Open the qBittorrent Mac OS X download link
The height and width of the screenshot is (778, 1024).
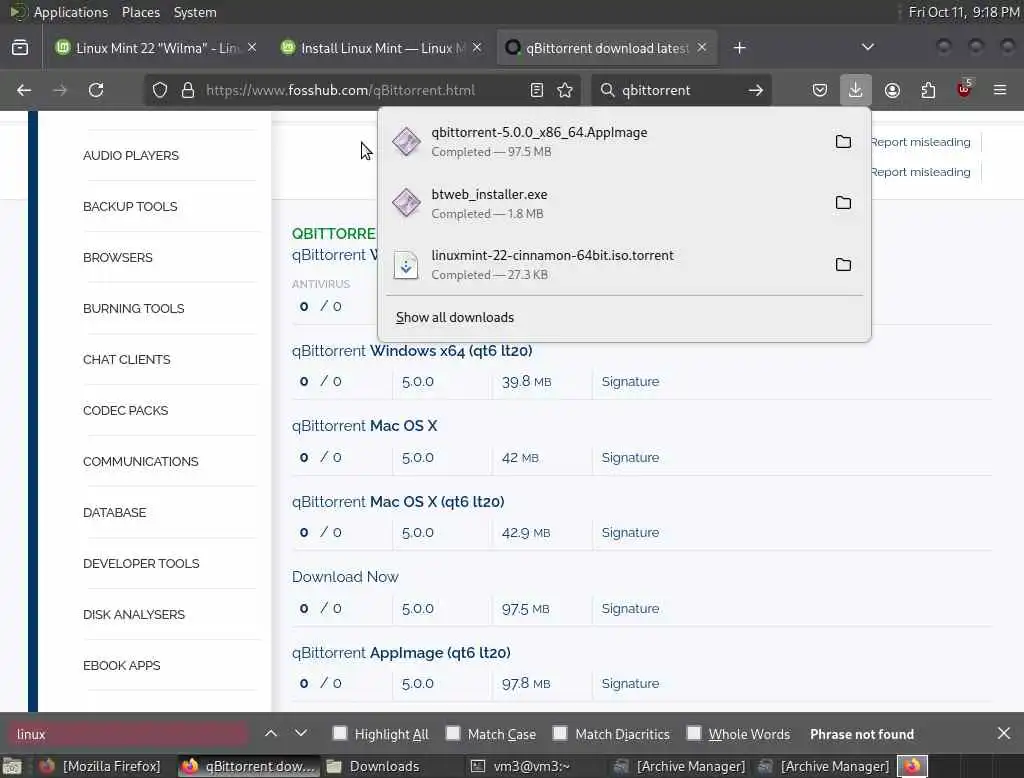pyautogui.click(x=364, y=426)
